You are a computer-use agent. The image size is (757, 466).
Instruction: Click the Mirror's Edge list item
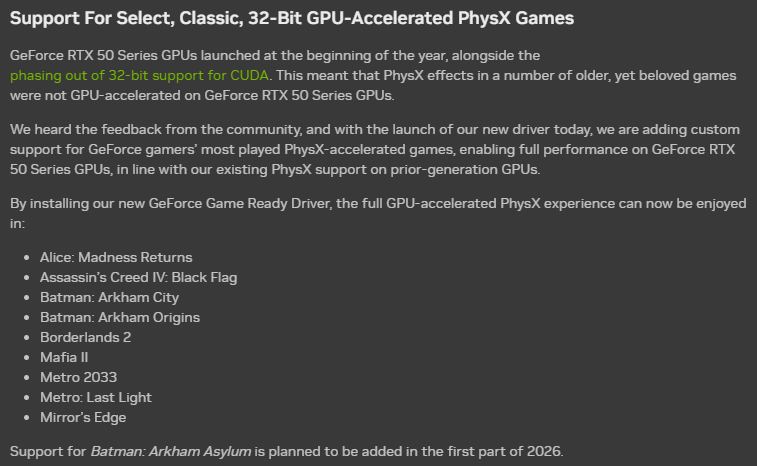coord(83,417)
